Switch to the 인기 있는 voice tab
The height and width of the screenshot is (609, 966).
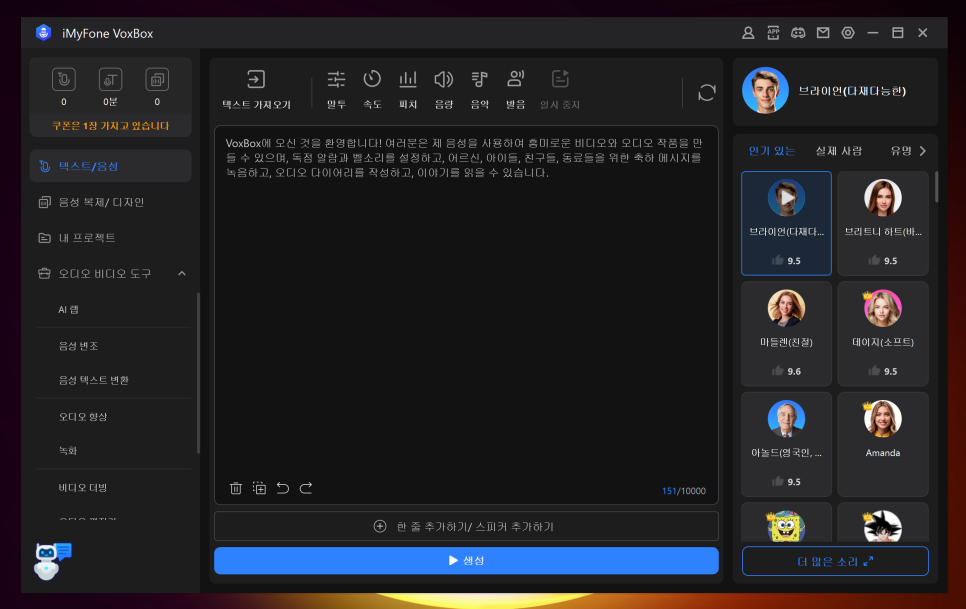(x=771, y=151)
